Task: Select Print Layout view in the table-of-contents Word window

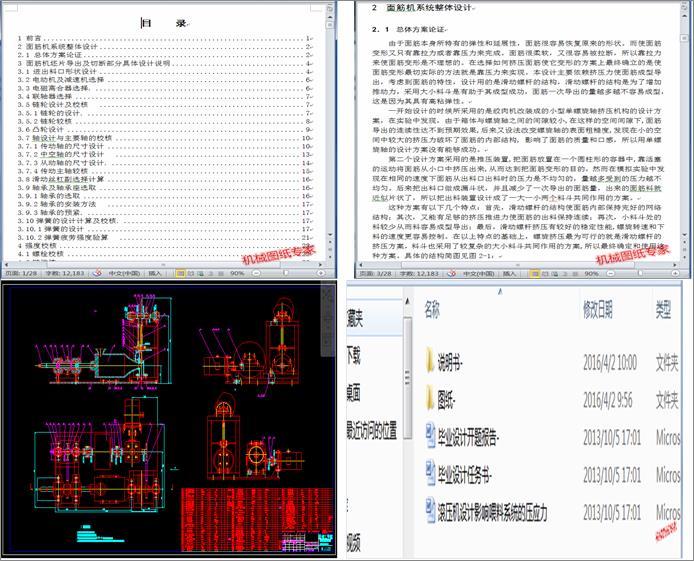Action: (180, 273)
